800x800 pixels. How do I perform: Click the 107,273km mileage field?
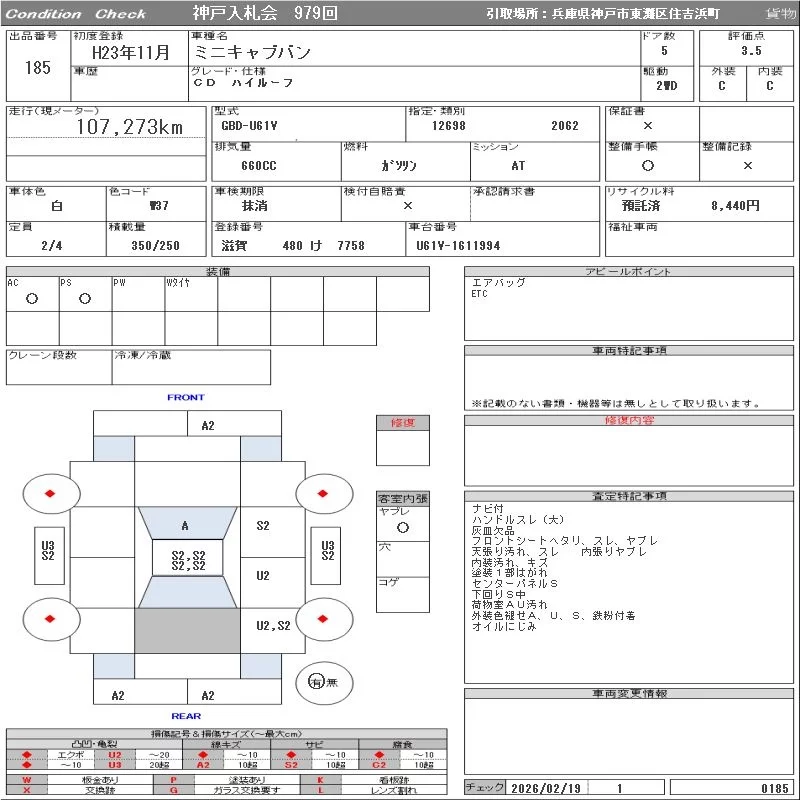[130, 128]
